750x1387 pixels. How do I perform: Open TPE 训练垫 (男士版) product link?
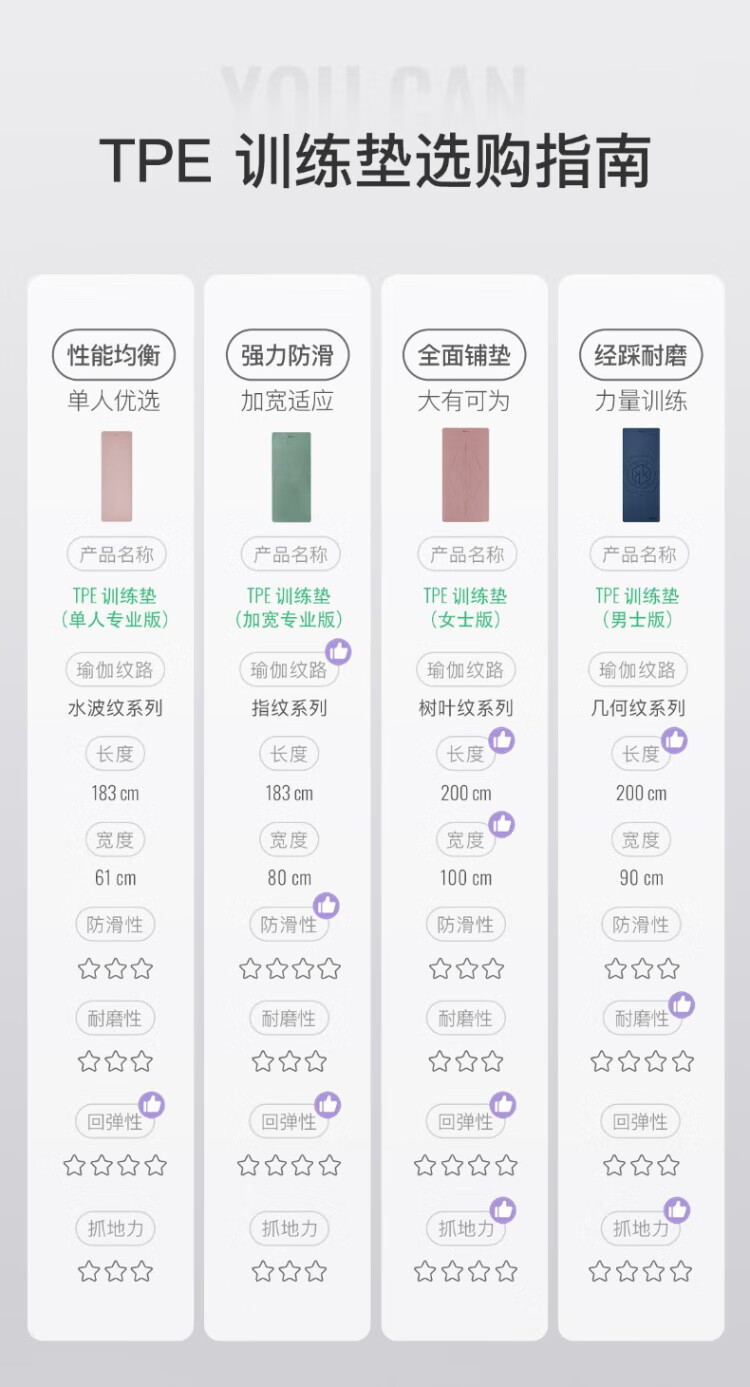coord(638,607)
